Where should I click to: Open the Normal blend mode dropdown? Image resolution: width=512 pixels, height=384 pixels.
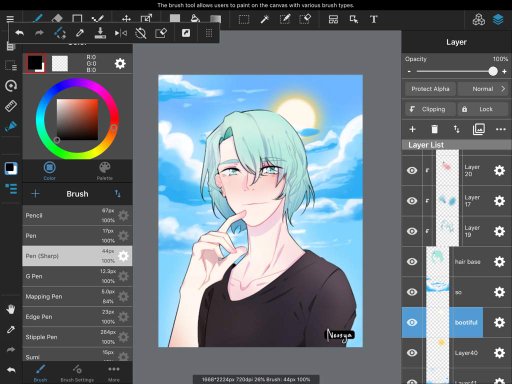tap(484, 89)
